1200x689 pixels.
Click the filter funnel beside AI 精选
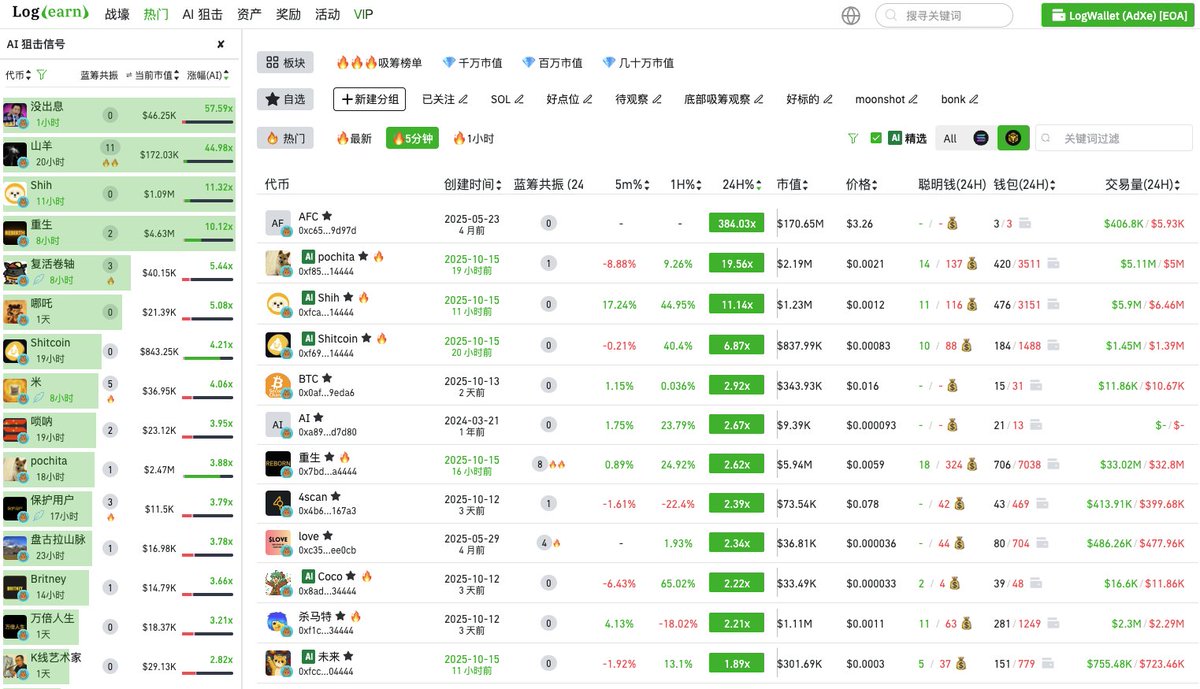tap(853, 138)
